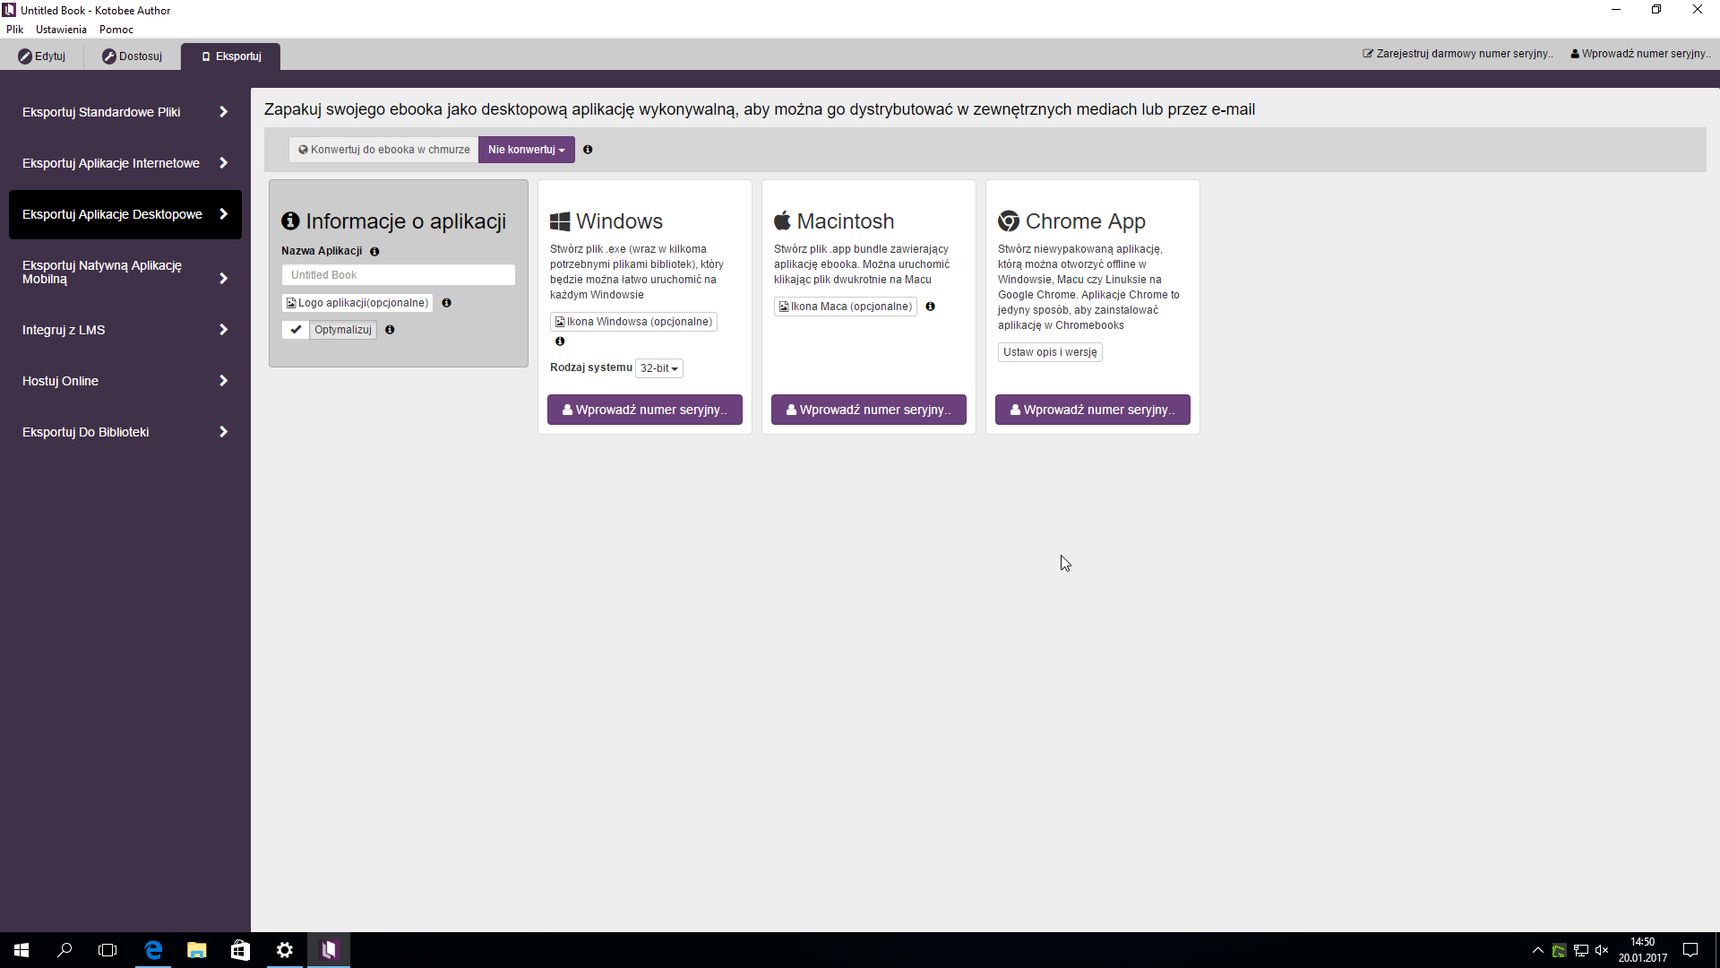Open the Action Center notifications icon
The height and width of the screenshot is (968, 1720).
pos(1691,950)
